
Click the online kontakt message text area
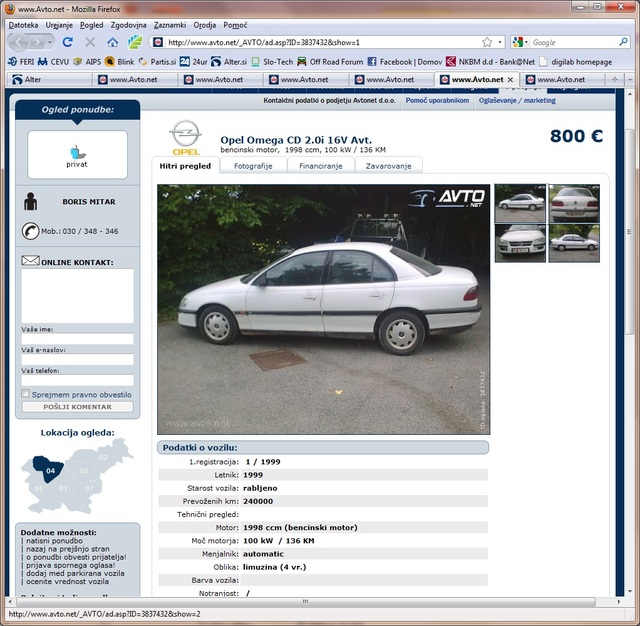click(x=78, y=296)
